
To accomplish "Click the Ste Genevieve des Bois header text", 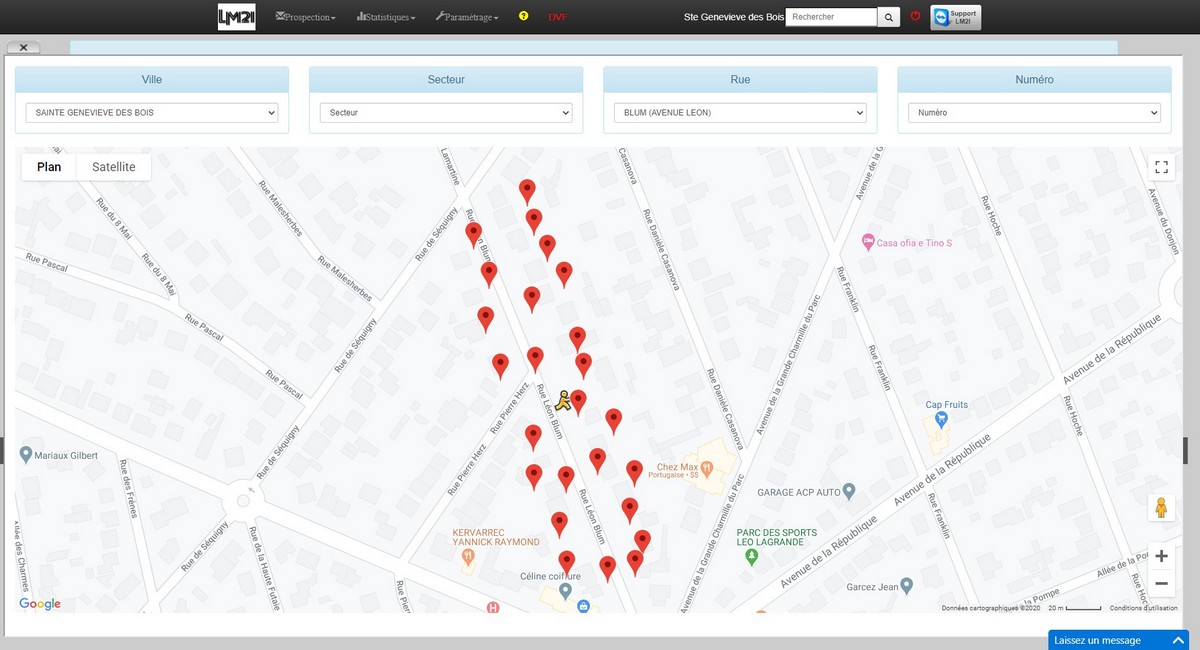I will tap(734, 17).
